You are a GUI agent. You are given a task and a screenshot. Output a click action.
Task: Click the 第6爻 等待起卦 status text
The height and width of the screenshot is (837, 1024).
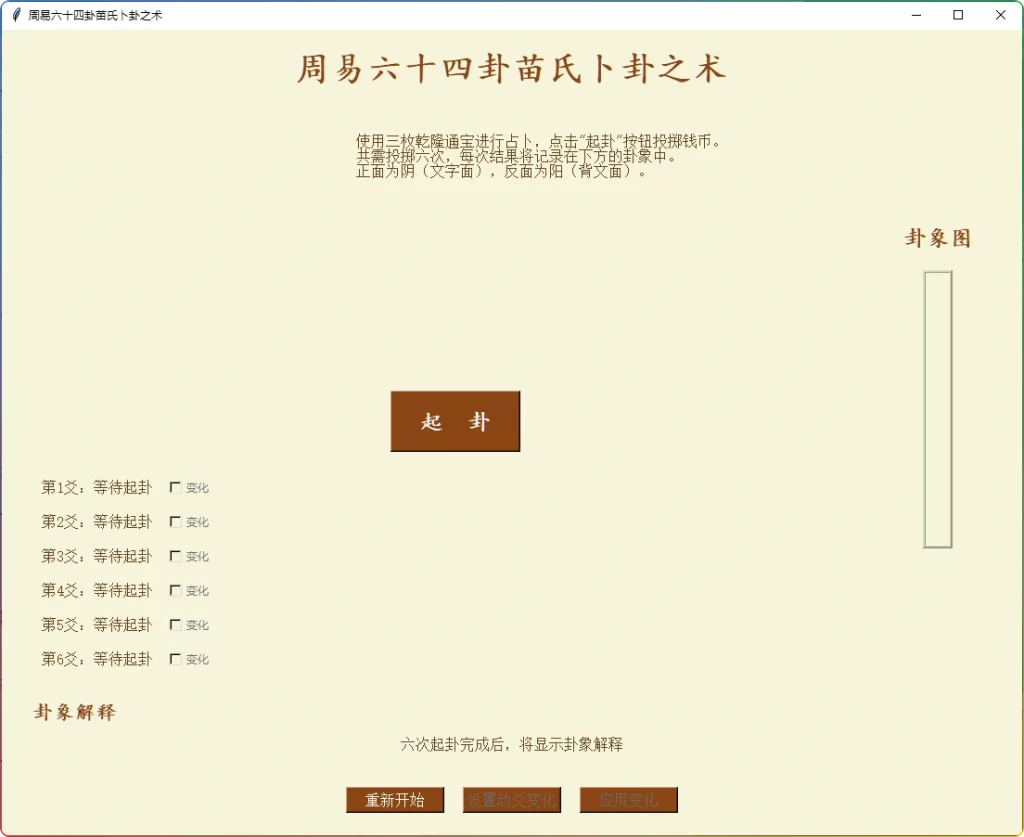click(96, 659)
